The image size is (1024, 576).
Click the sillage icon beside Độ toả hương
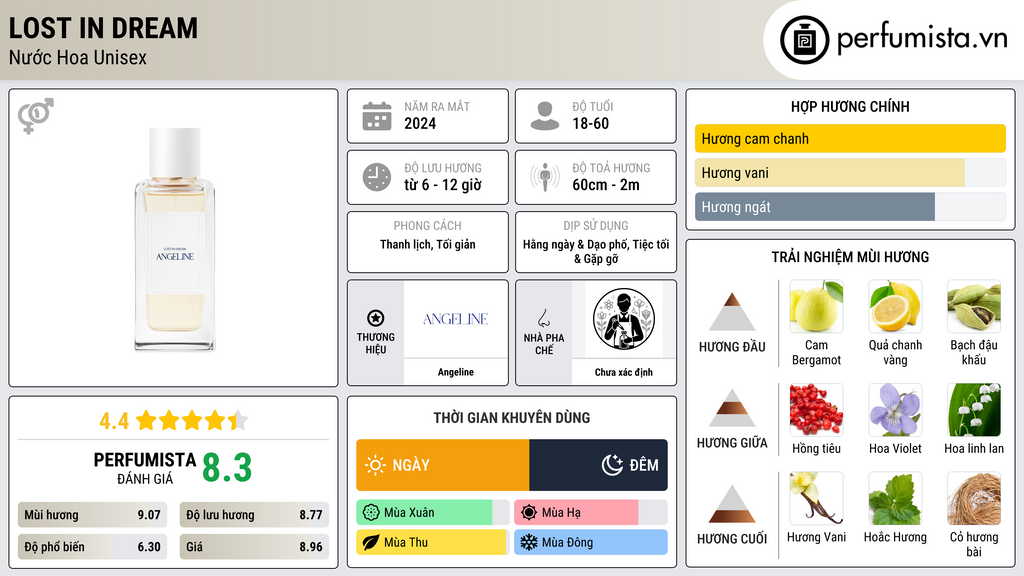[545, 177]
